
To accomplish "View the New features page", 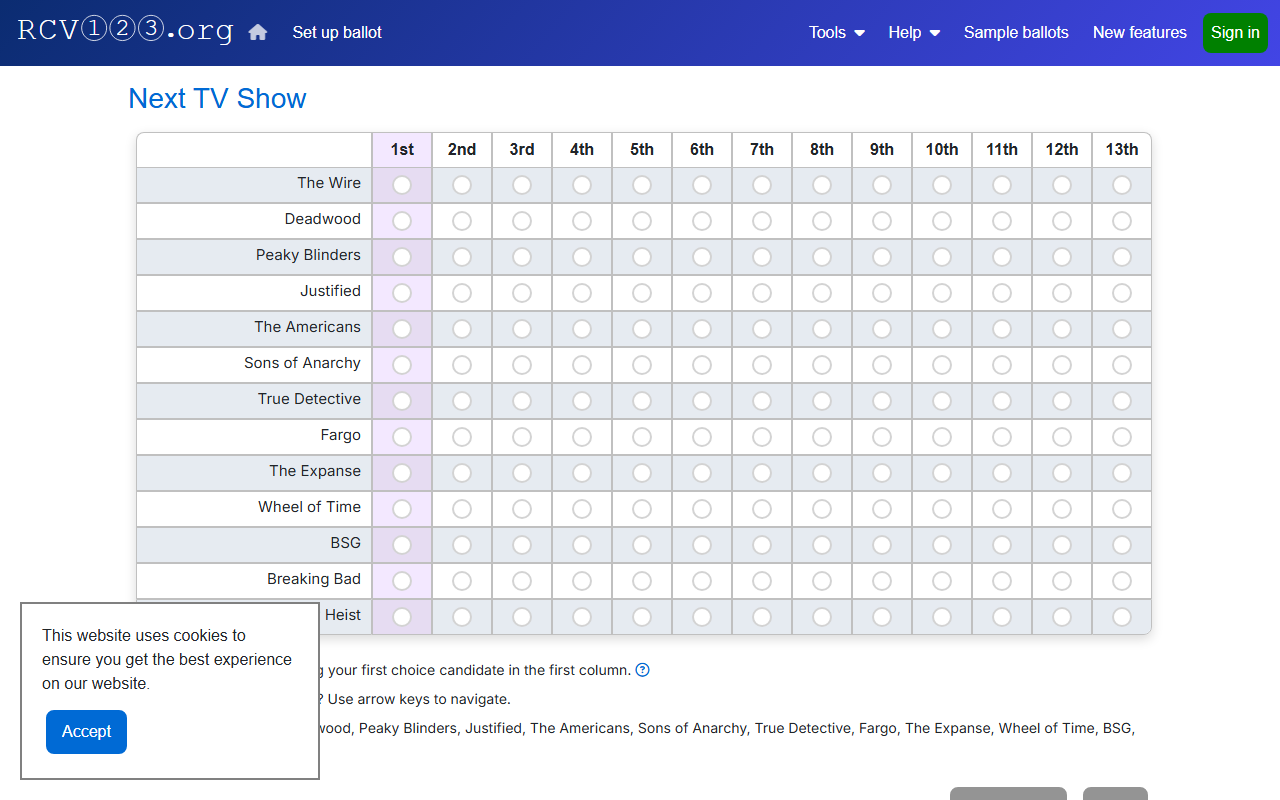I will click(1140, 32).
